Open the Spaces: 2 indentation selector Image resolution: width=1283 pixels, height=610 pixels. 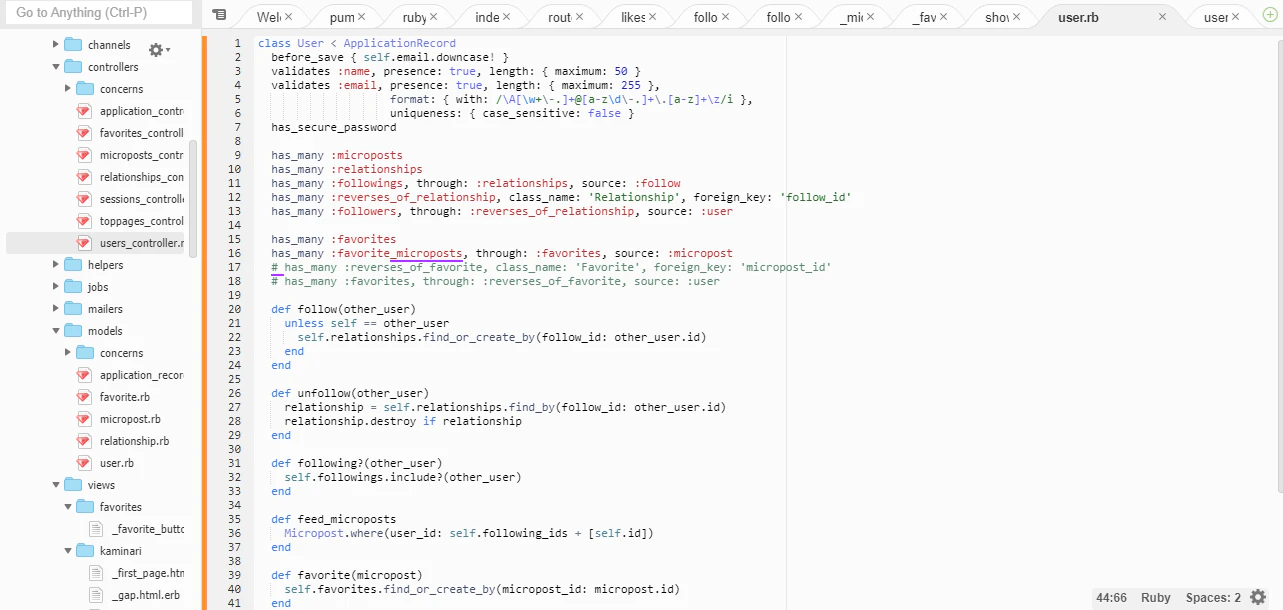pyautogui.click(x=1213, y=598)
